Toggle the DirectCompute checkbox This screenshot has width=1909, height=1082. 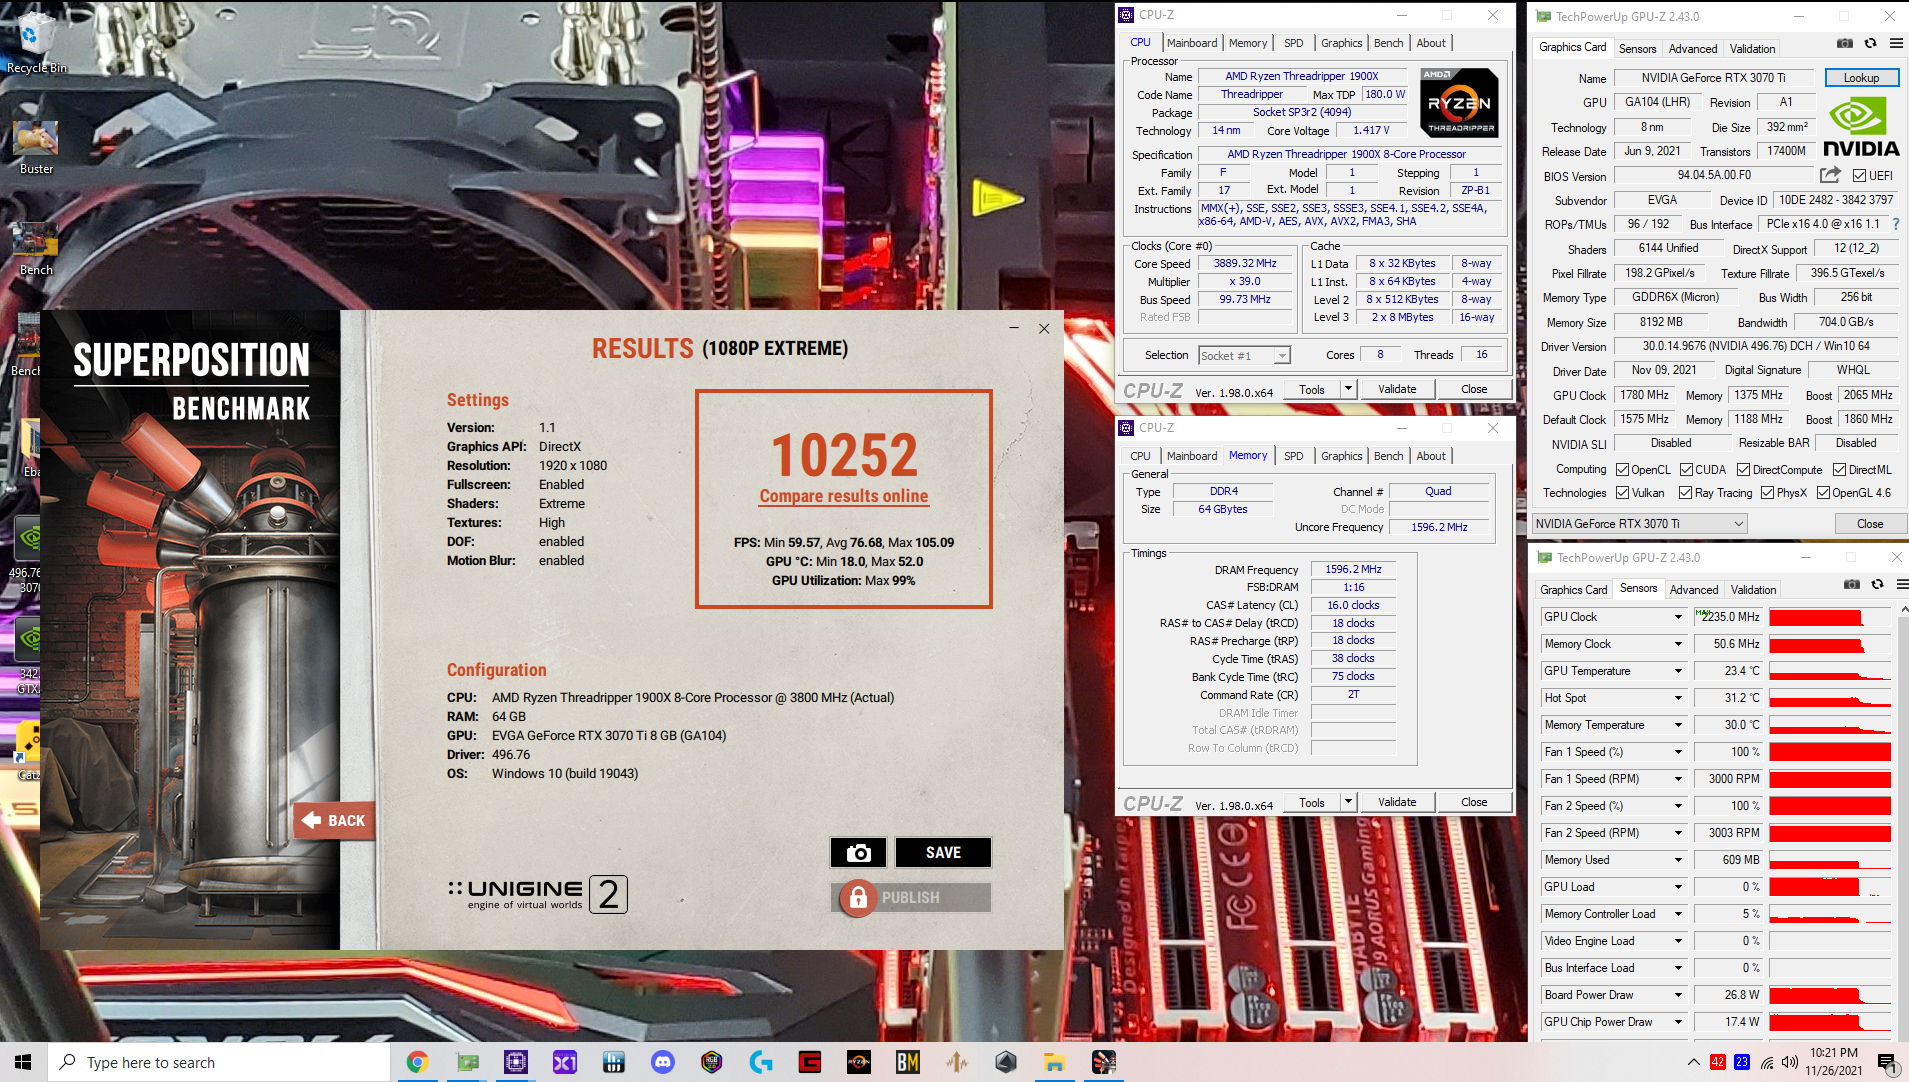(1743, 469)
